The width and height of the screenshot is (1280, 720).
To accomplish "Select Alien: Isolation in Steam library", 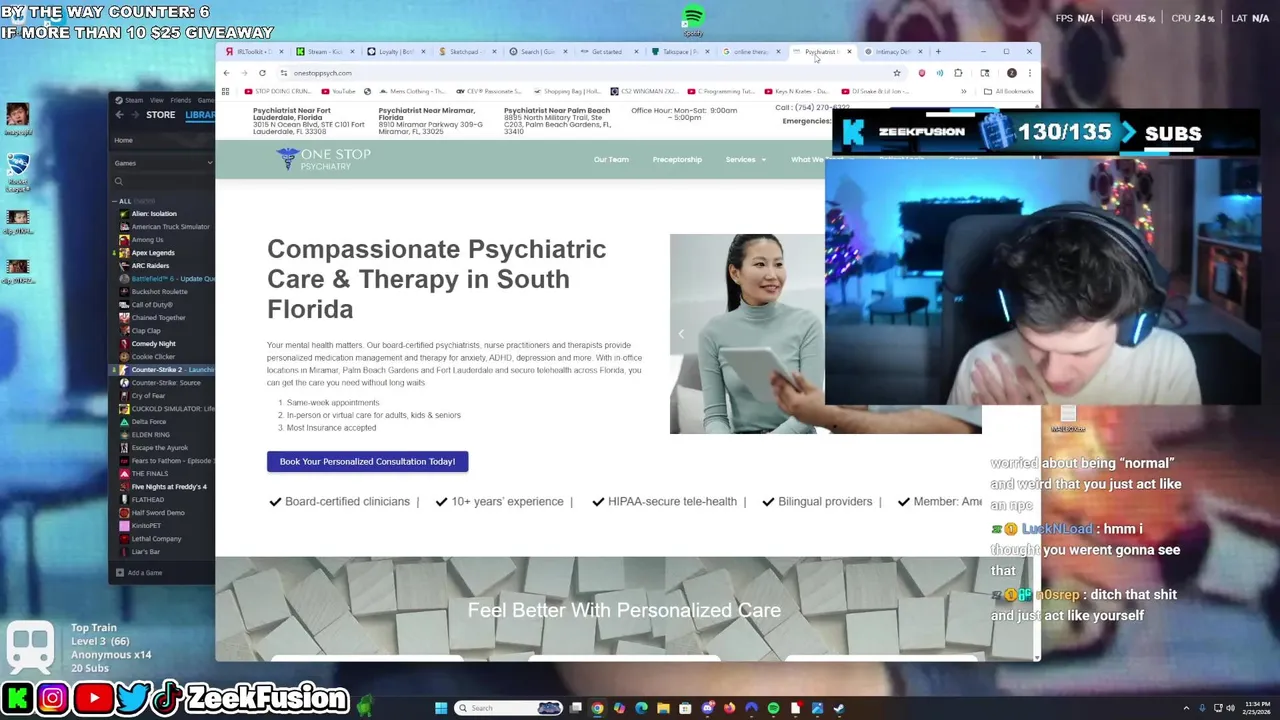I will coord(154,213).
